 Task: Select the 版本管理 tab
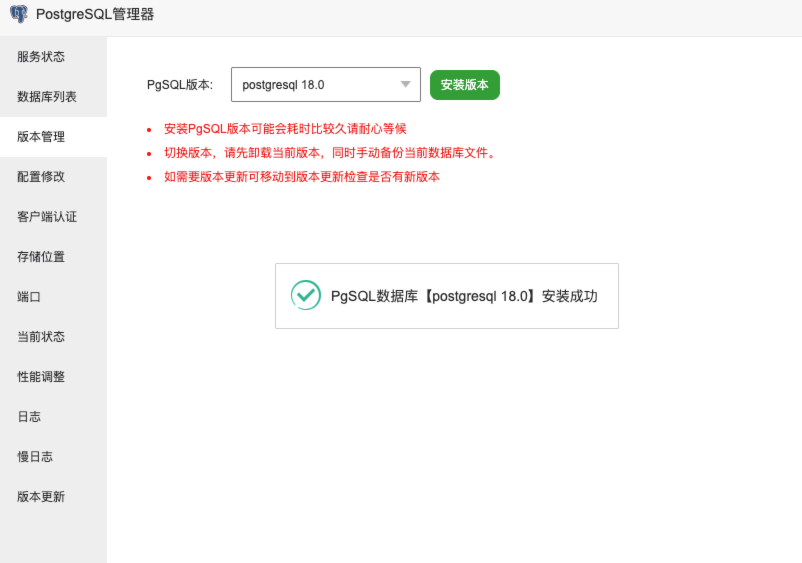point(53,137)
